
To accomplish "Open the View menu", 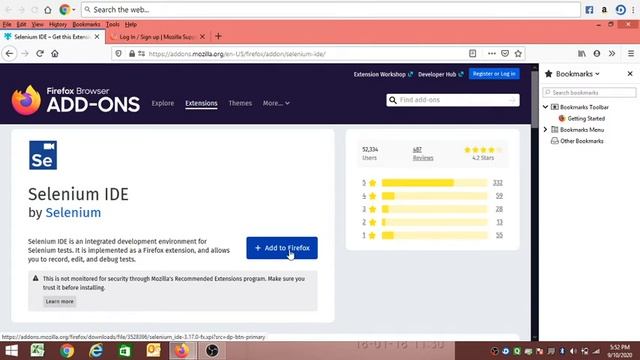I will (x=38, y=24).
